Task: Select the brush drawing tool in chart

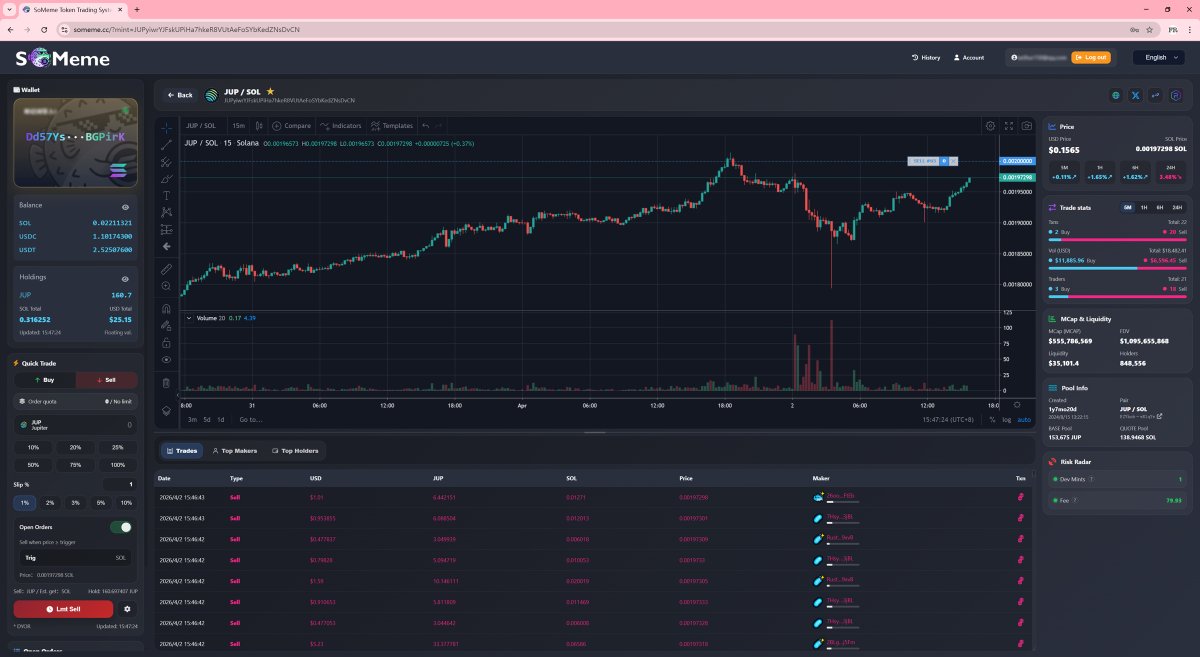Action: [x=166, y=178]
